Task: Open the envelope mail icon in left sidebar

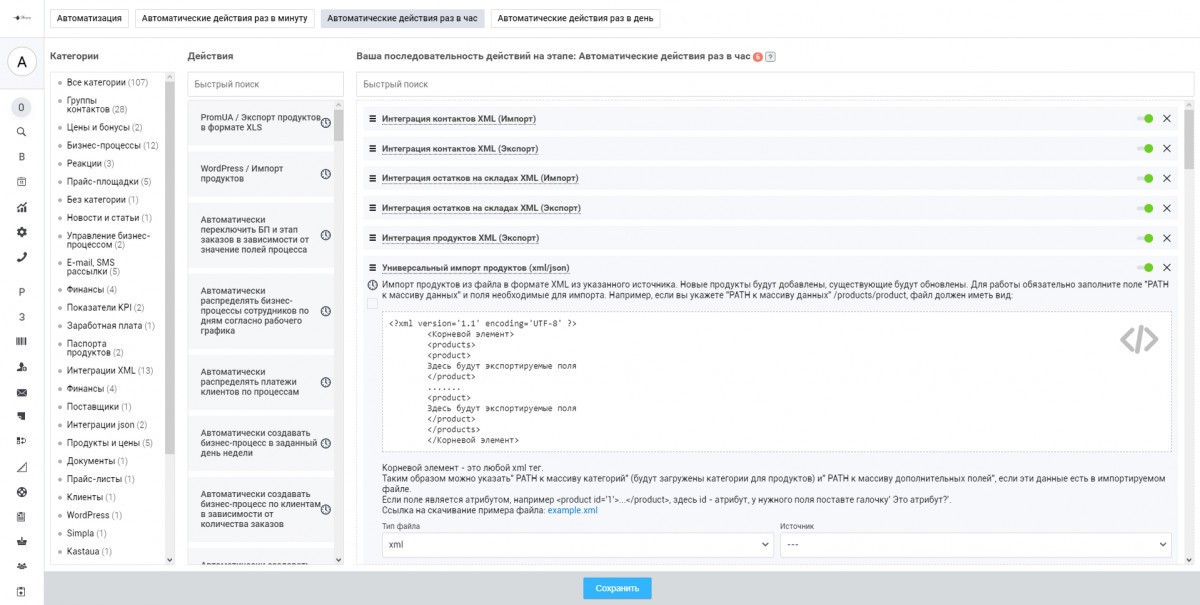Action: [x=22, y=392]
